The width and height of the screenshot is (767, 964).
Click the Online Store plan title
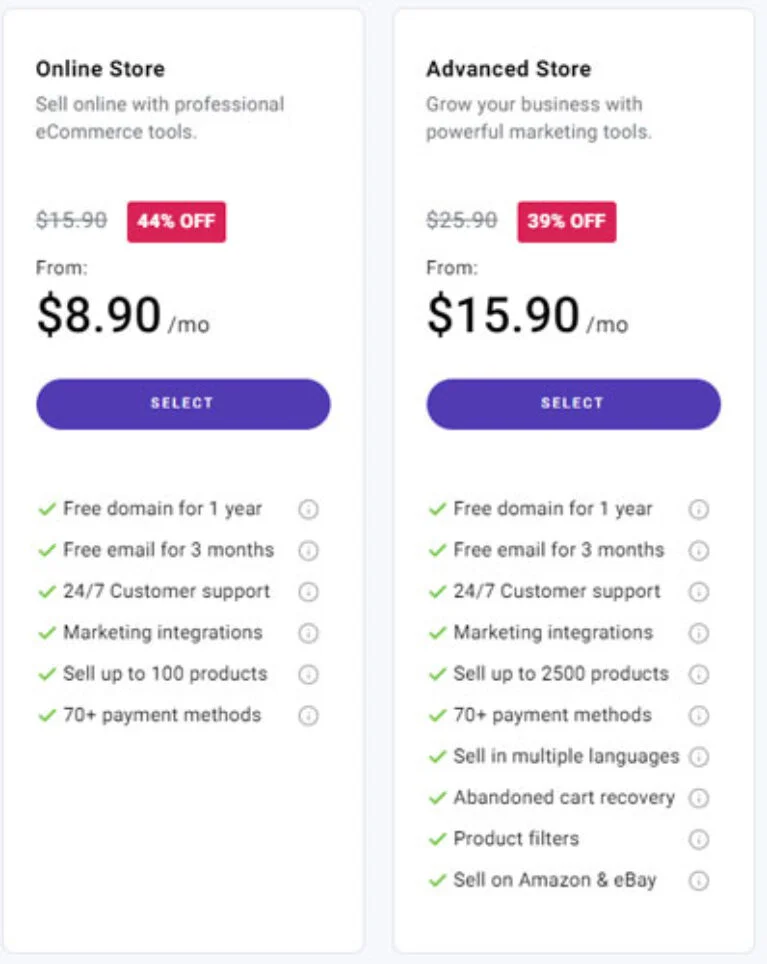coord(100,69)
